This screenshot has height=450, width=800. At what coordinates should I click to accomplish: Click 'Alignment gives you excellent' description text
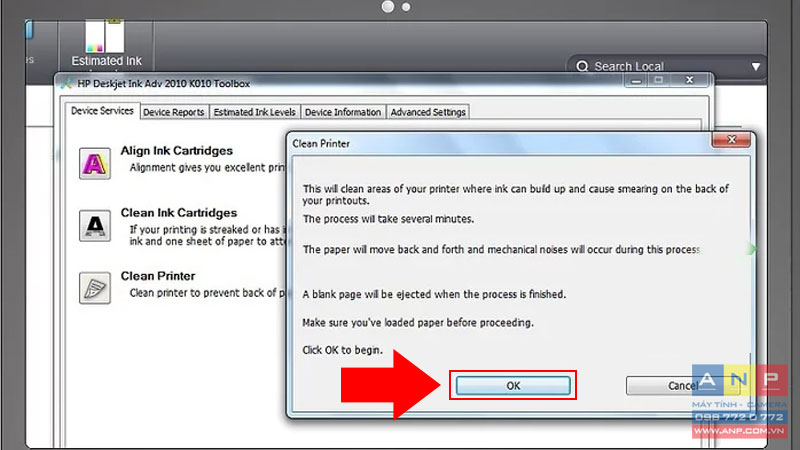tap(207, 167)
